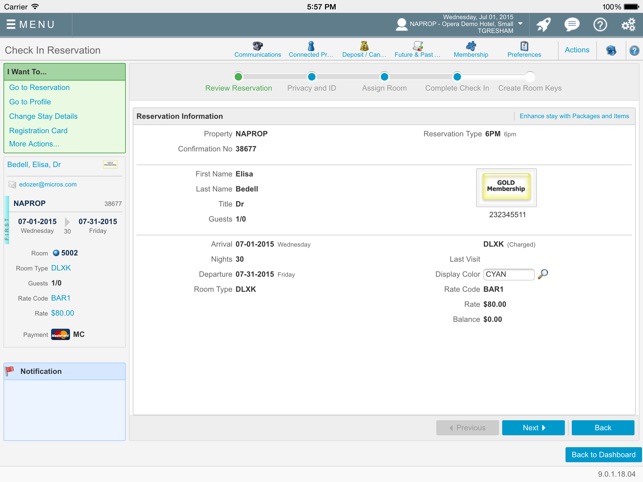Viewport: 643px width, 482px height.
Task: Open Future & Past stays icon
Action: (x=417, y=49)
